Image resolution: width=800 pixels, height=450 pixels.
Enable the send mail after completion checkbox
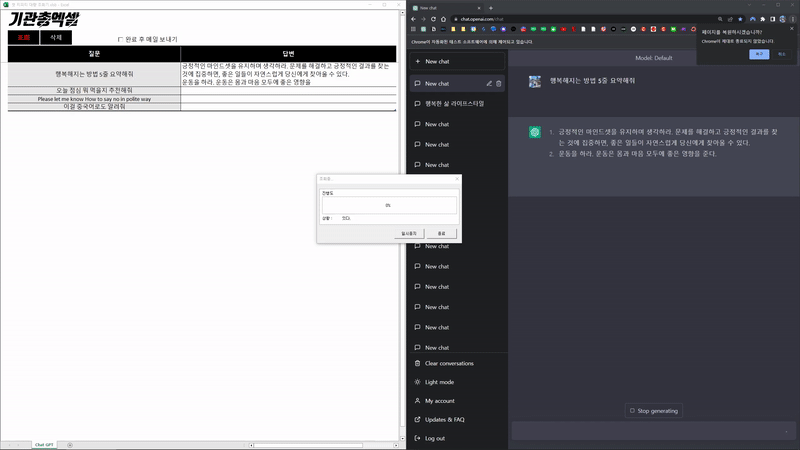[x=120, y=39]
